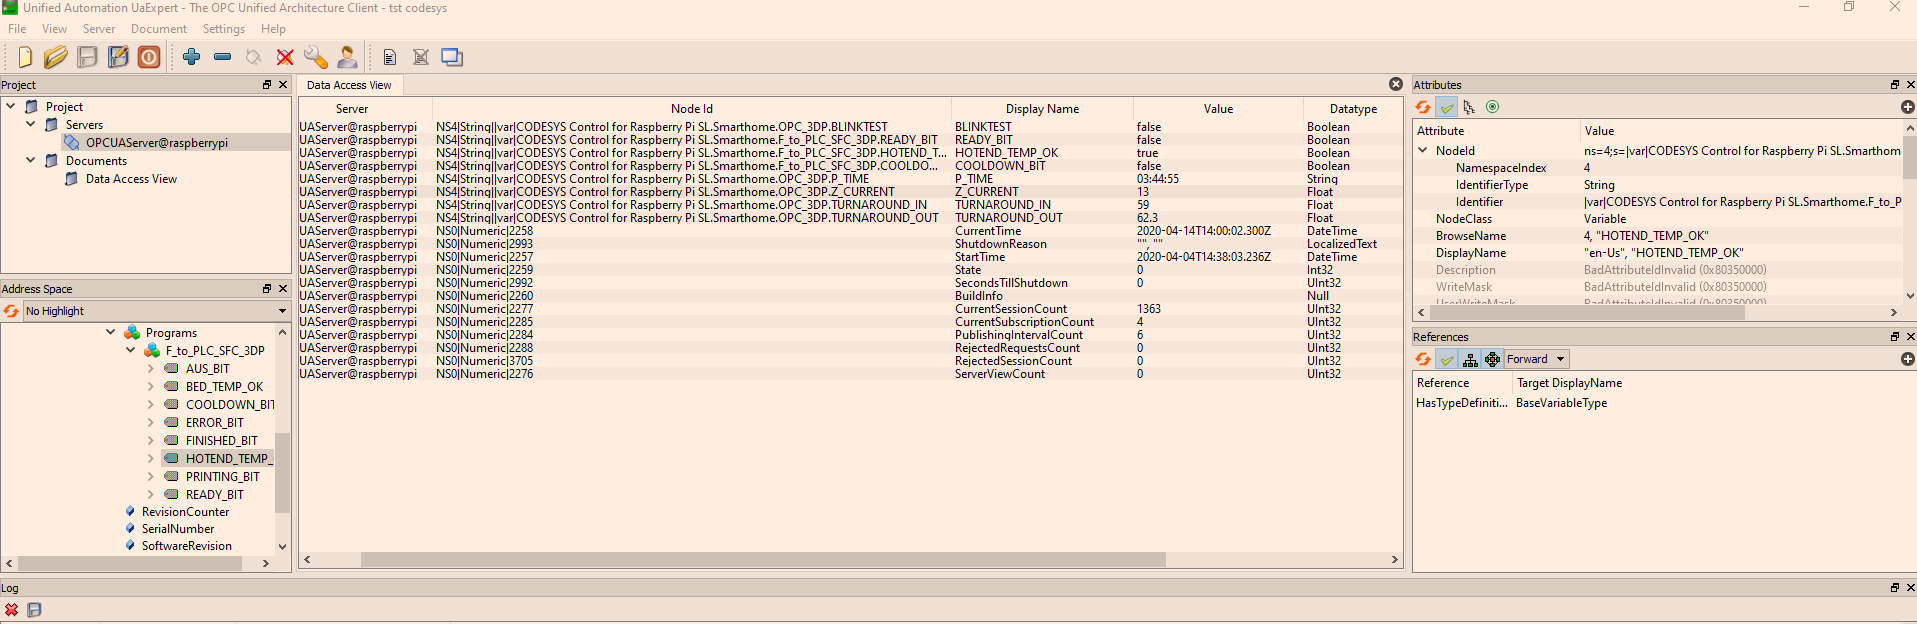Image resolution: width=1917 pixels, height=624 pixels.
Task: Collapse the Documents tree node
Action: pyautogui.click(x=31, y=160)
